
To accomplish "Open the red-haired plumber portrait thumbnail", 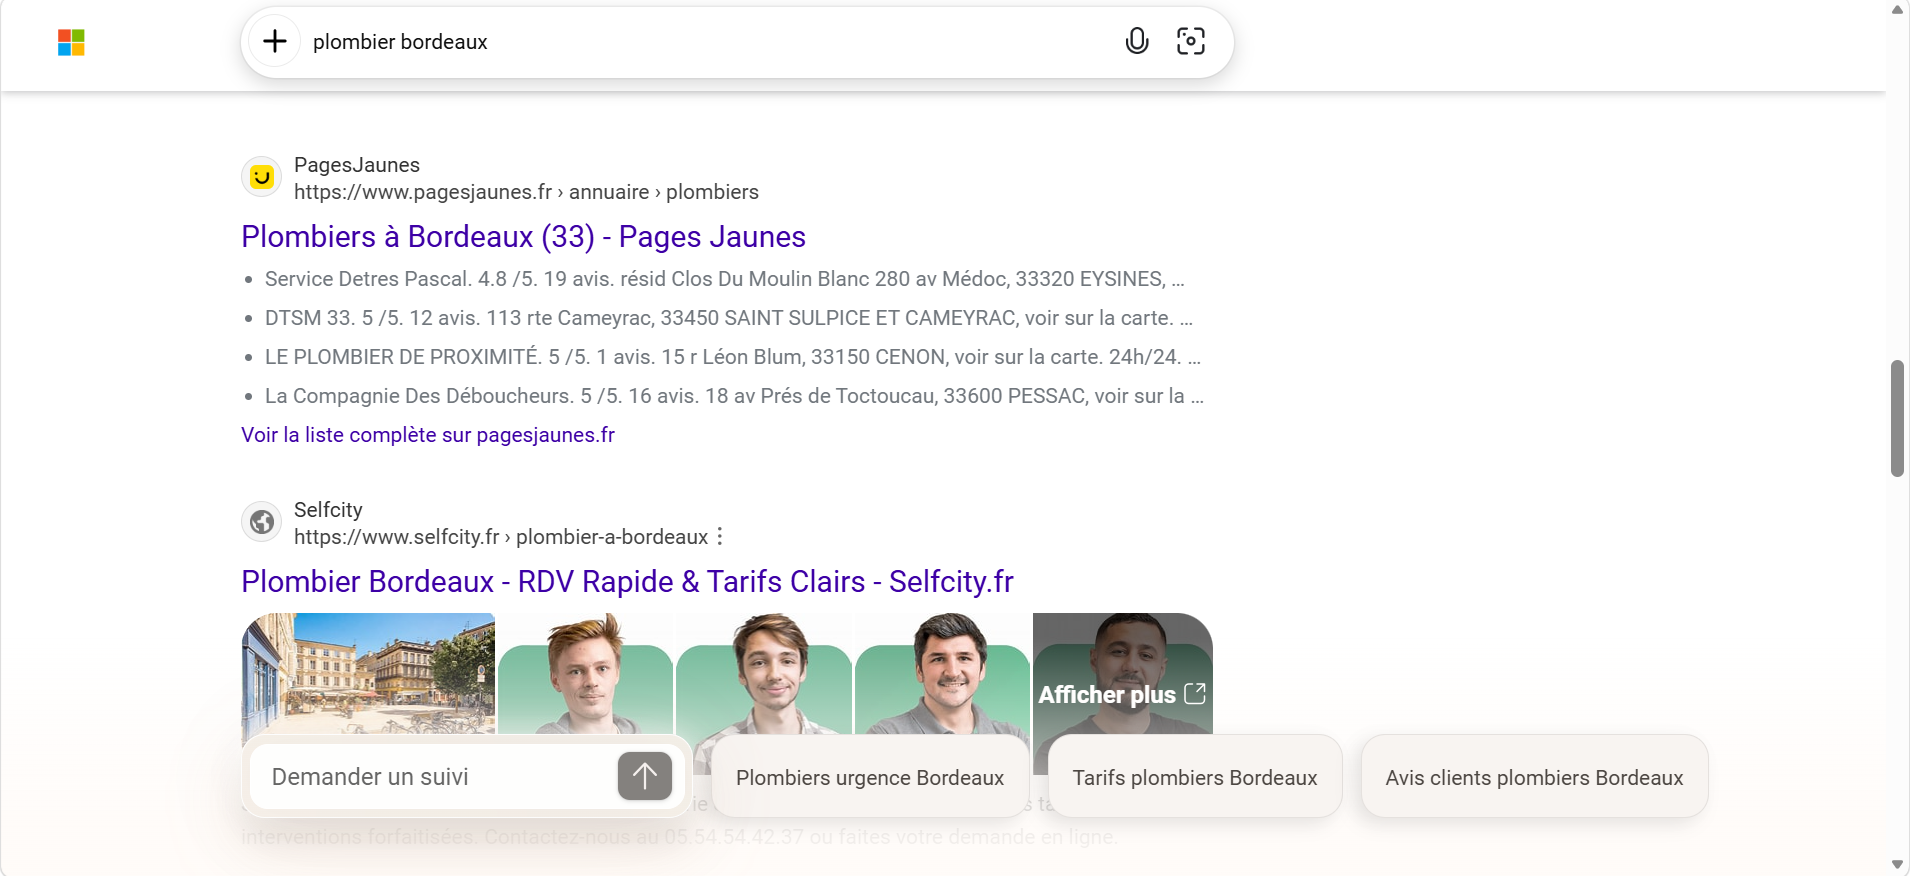I will click(x=585, y=675).
